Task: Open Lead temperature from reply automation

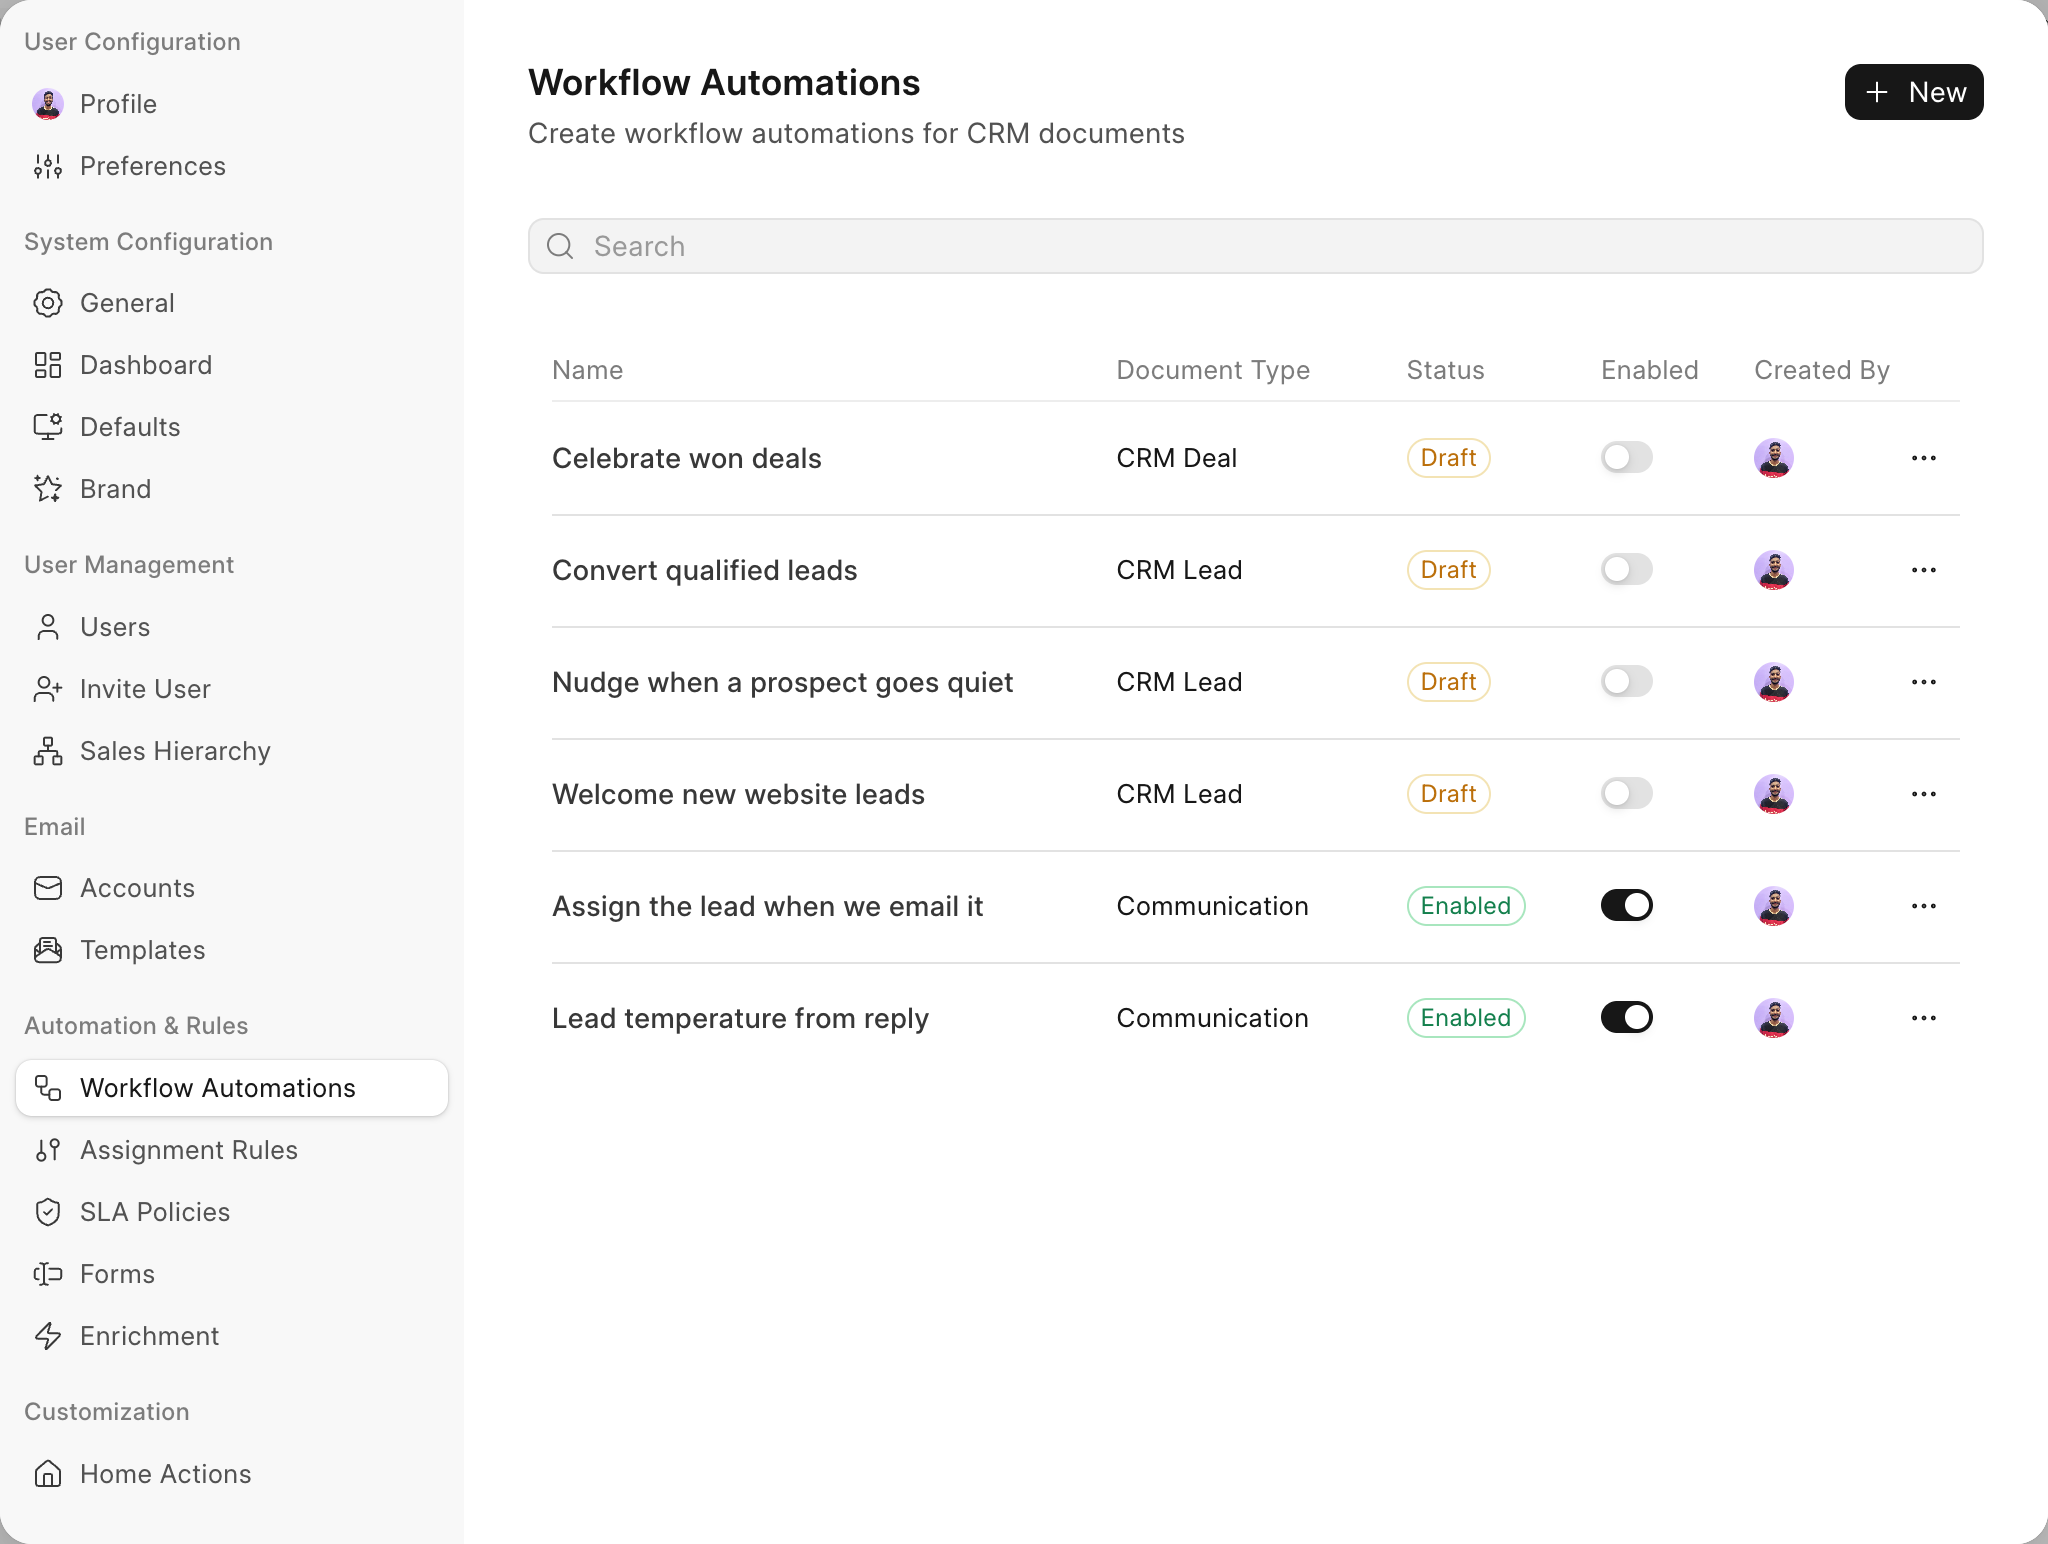Action: point(740,1018)
